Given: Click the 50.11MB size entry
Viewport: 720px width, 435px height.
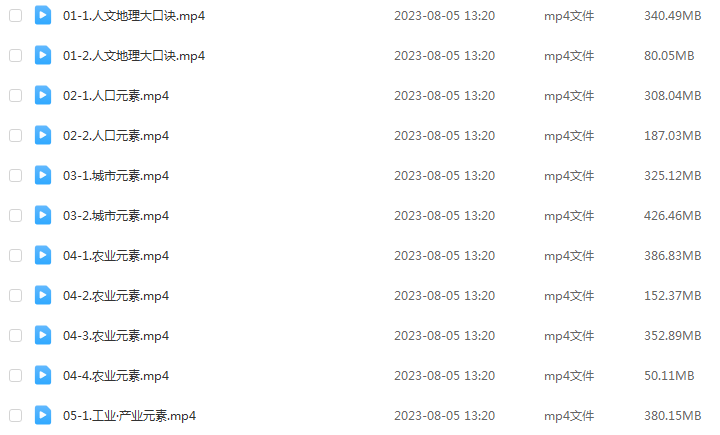Looking at the screenshot, I should coord(669,375).
